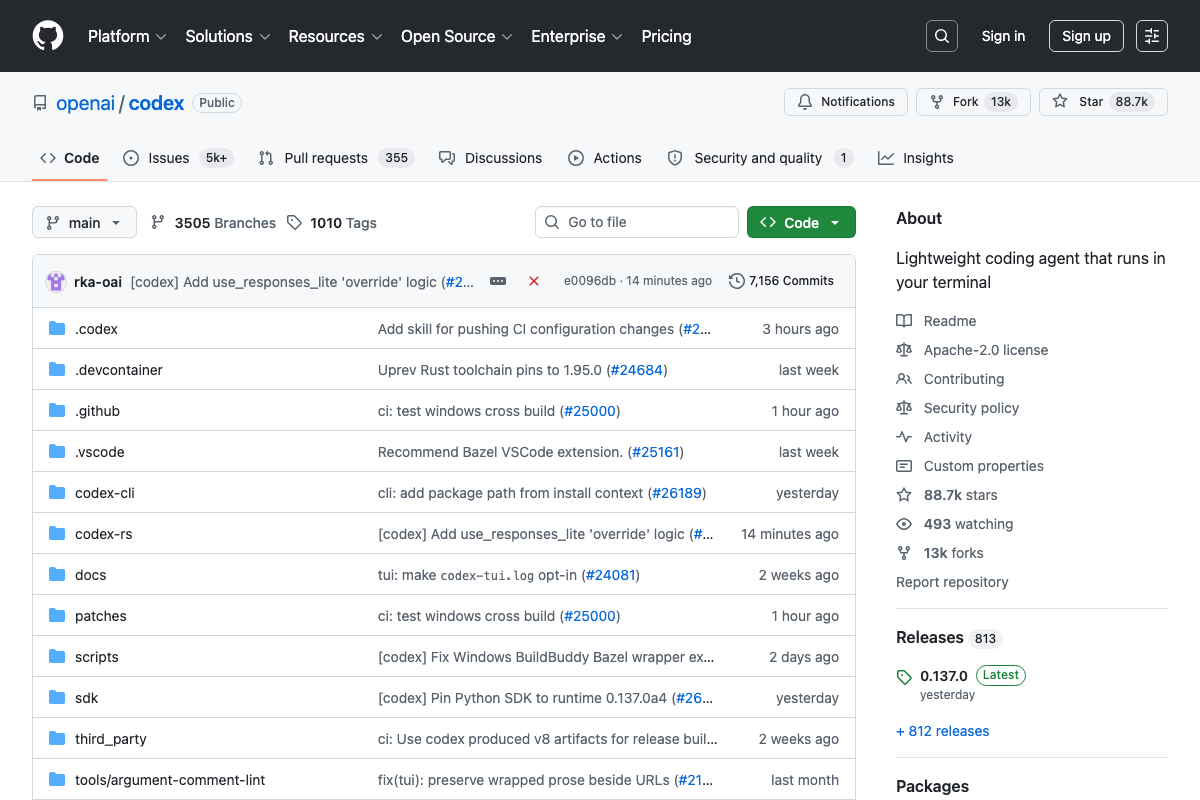Open the 13k forks link
This screenshot has height=800, width=1200.
click(940, 553)
